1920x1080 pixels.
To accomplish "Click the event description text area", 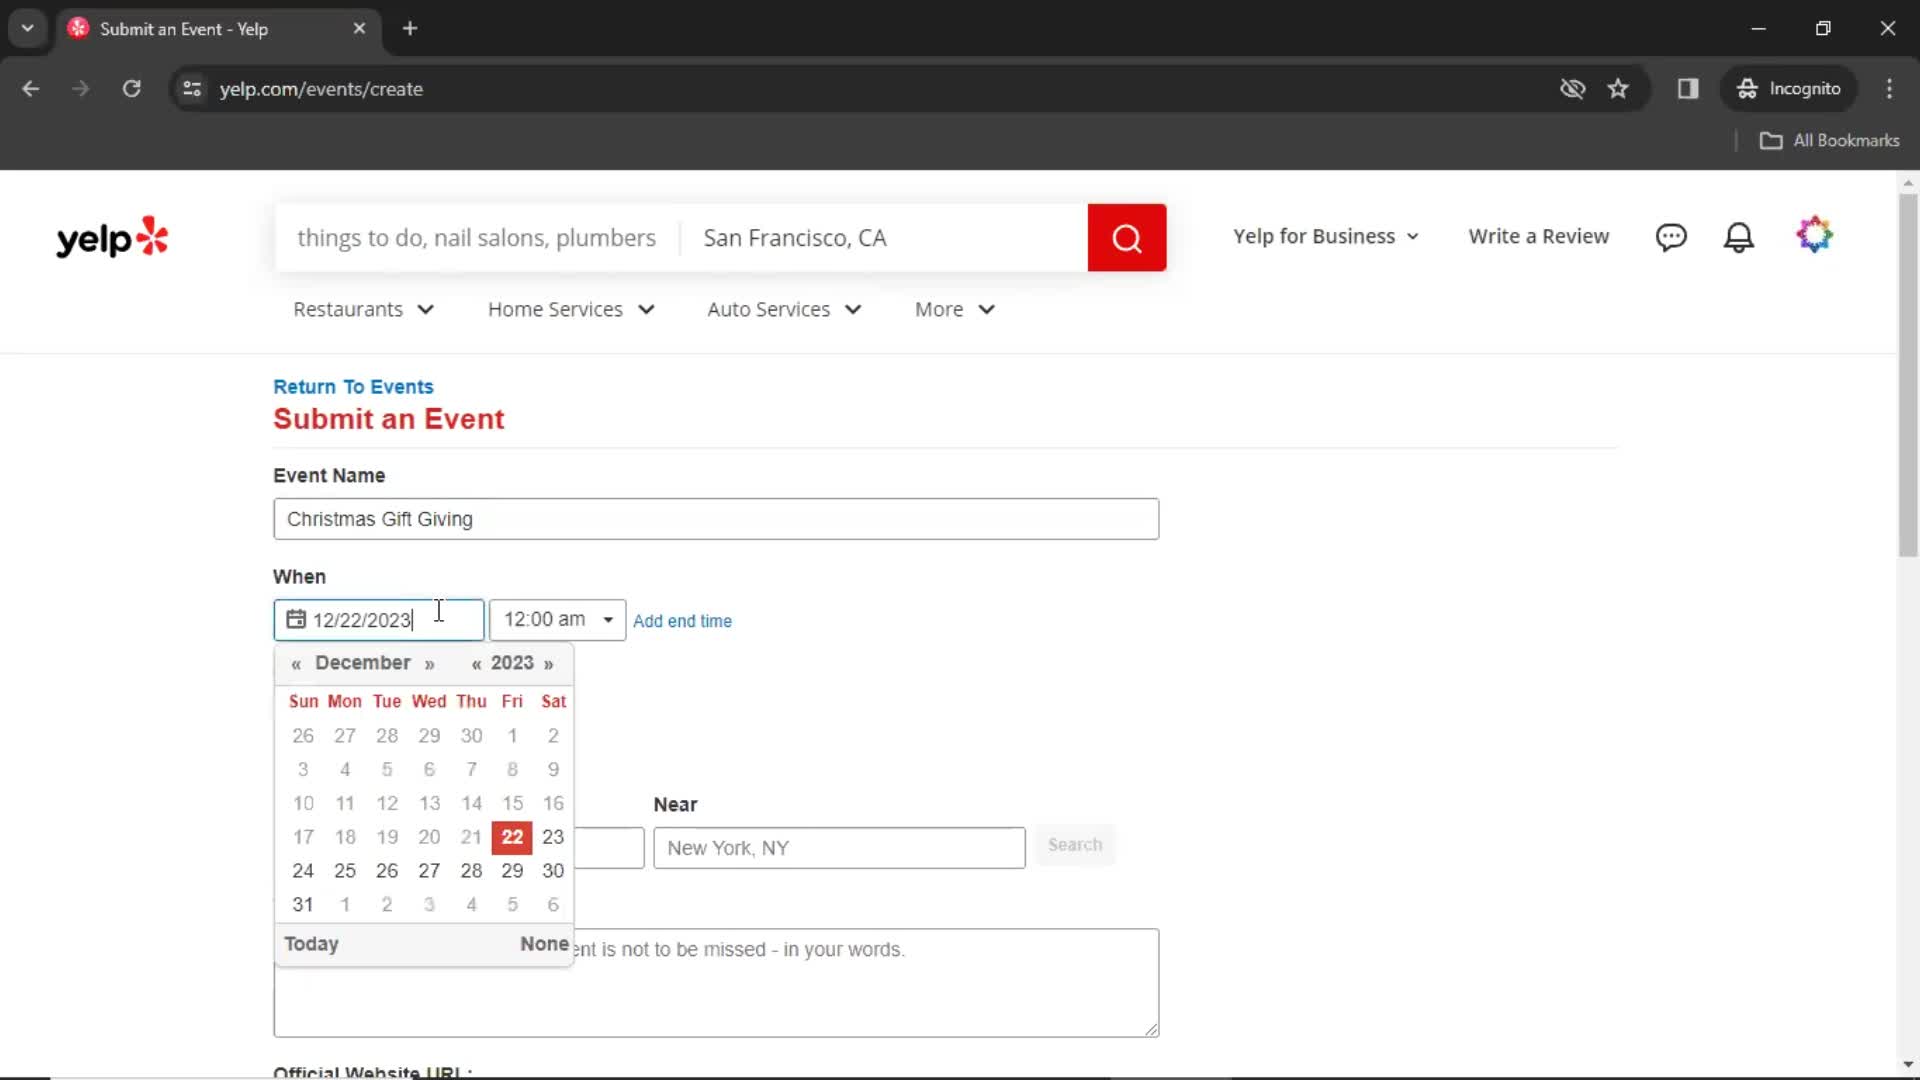I will click(x=716, y=983).
